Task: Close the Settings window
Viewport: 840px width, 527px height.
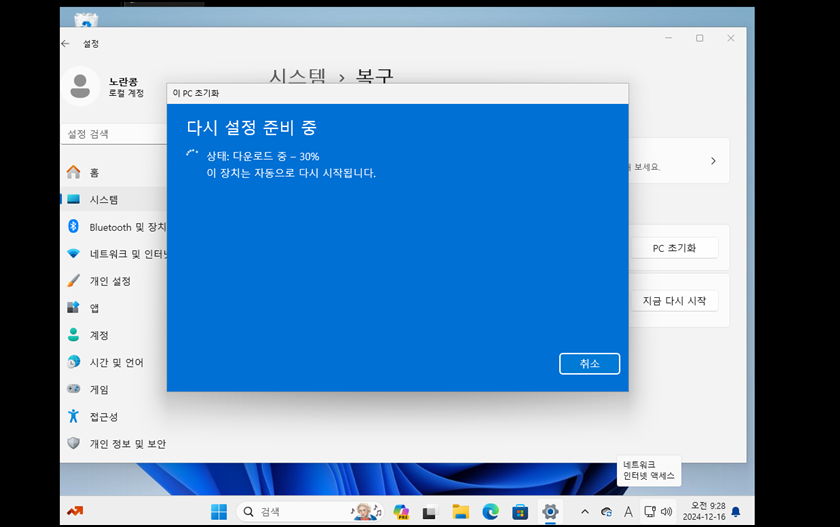Action: (x=731, y=38)
